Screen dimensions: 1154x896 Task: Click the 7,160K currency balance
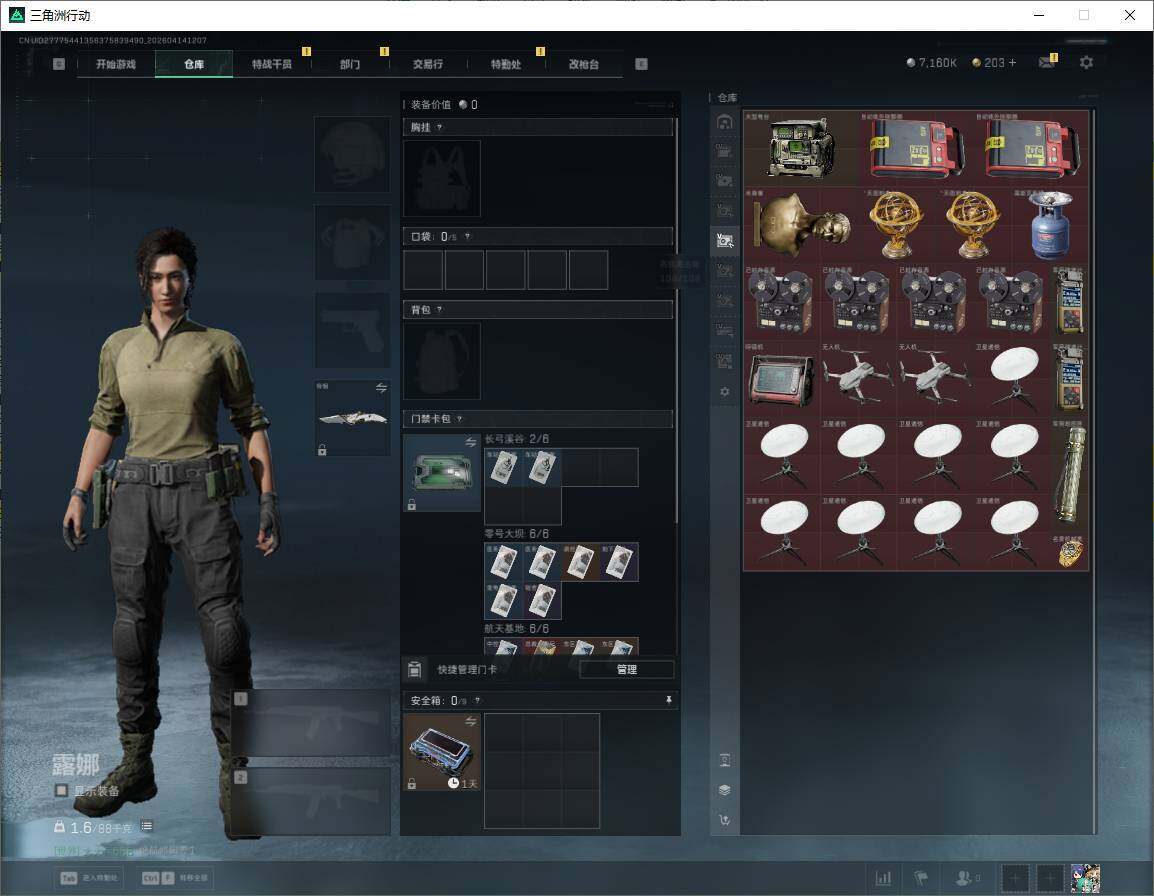point(931,63)
